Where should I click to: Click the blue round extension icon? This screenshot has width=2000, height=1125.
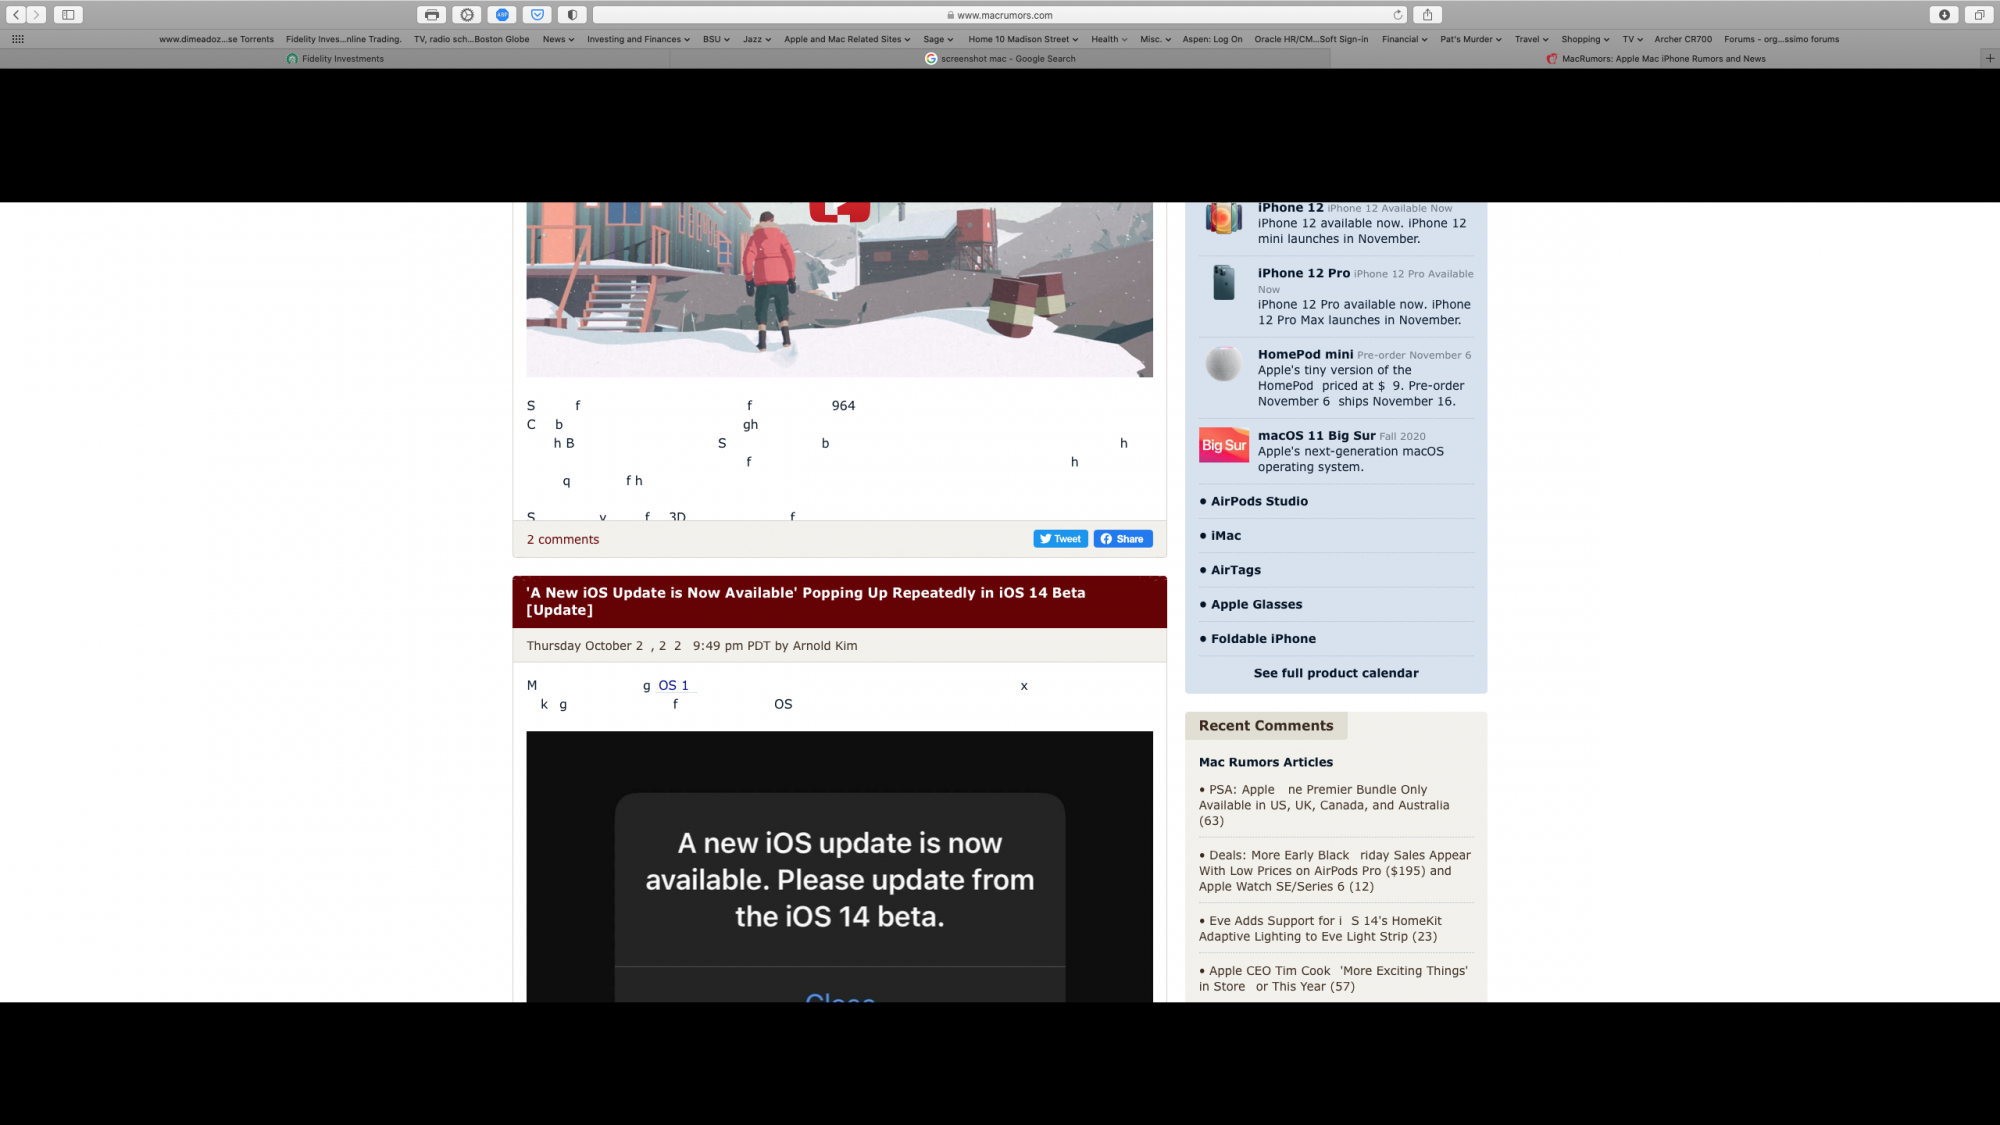(502, 15)
